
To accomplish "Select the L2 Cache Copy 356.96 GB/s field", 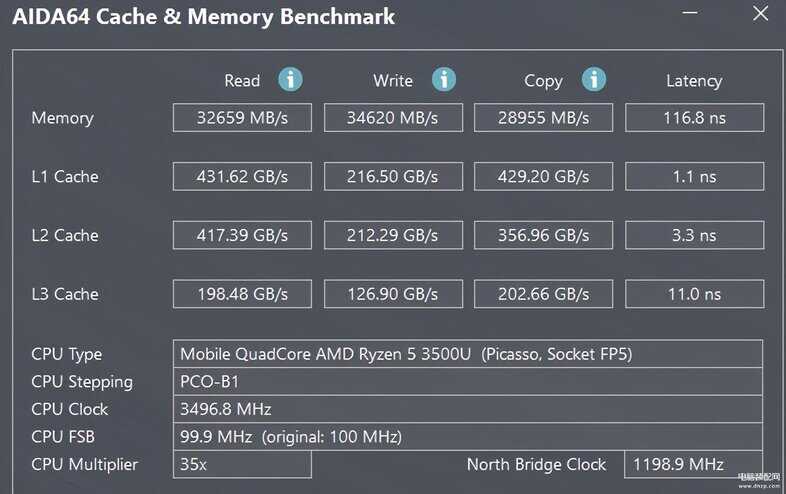I will [x=543, y=235].
